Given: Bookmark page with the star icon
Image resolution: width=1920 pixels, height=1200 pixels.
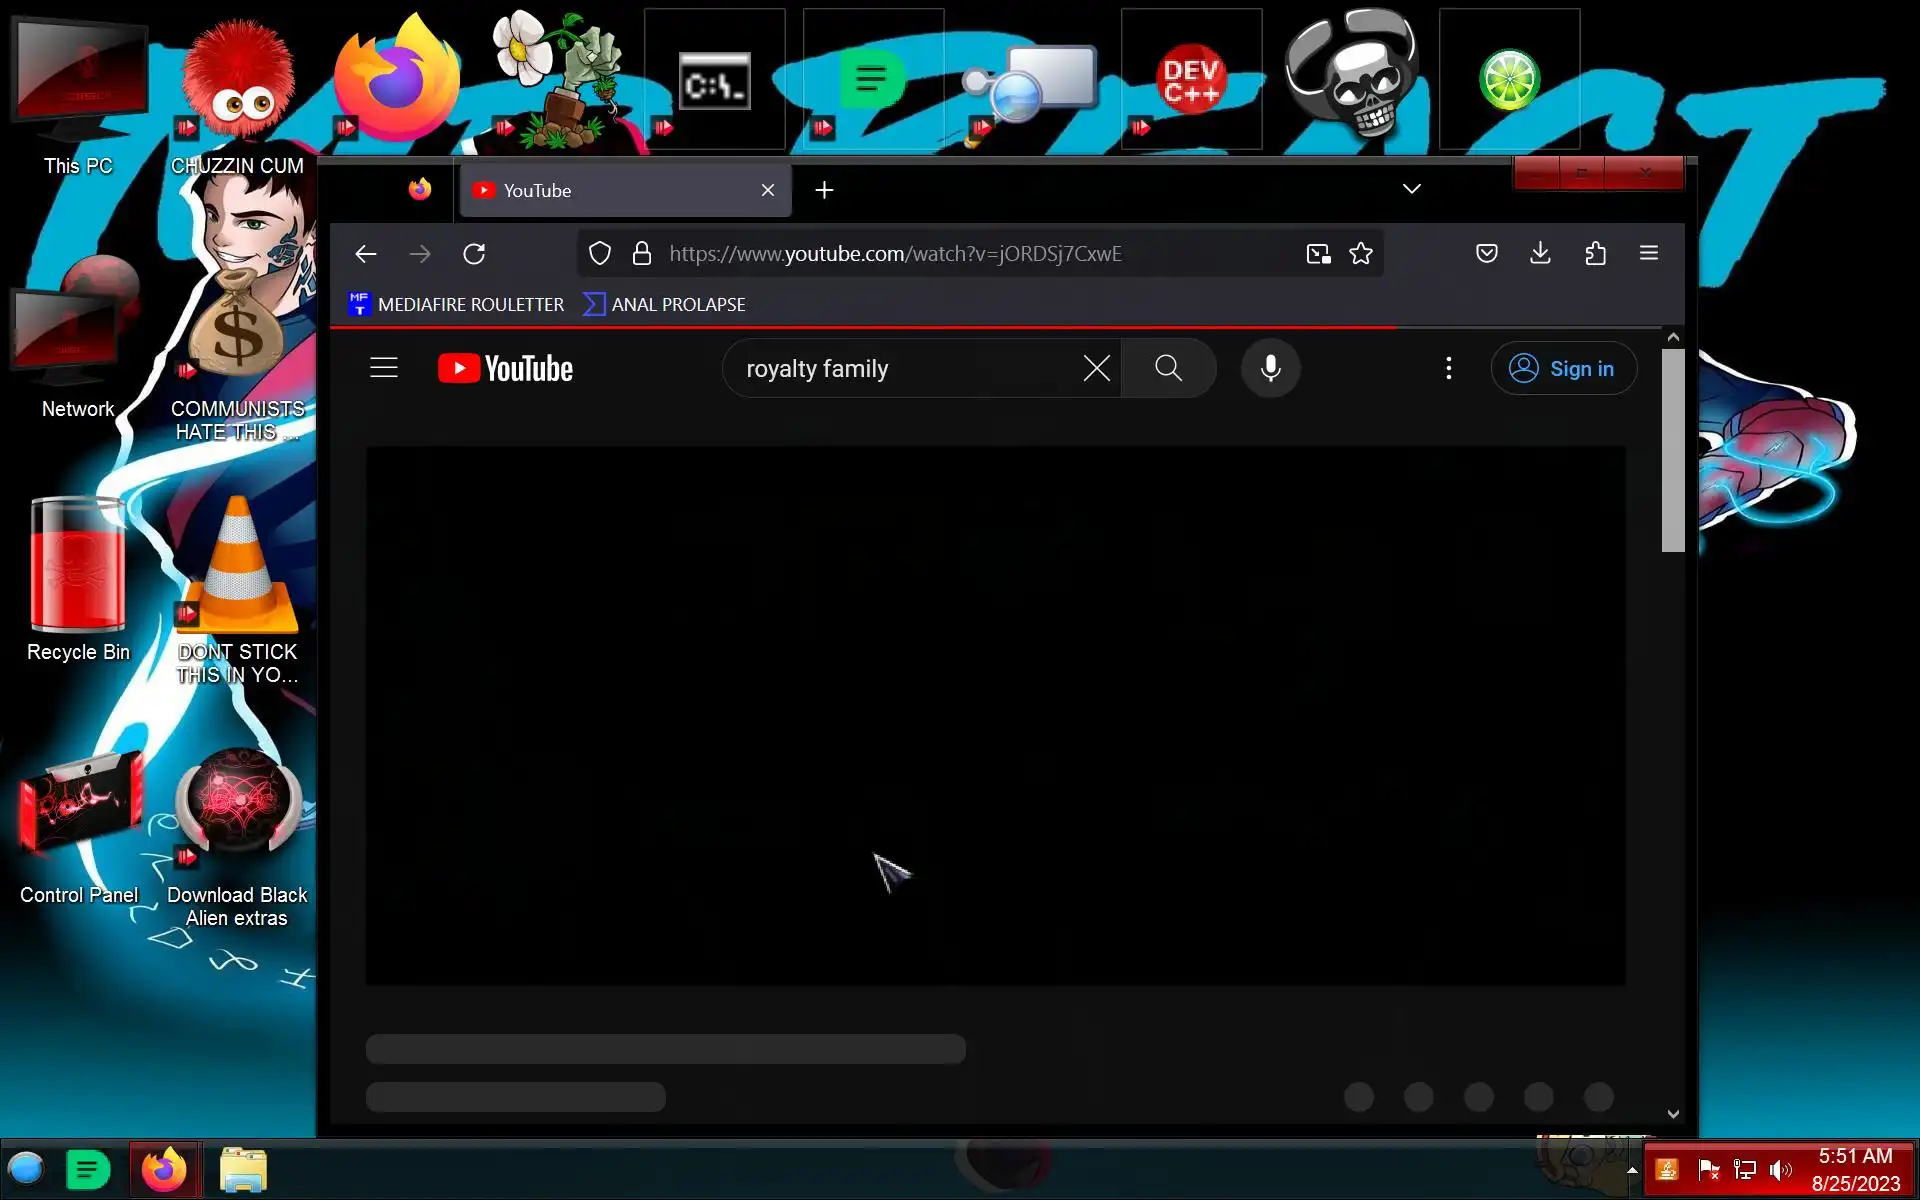Looking at the screenshot, I should 1360,254.
